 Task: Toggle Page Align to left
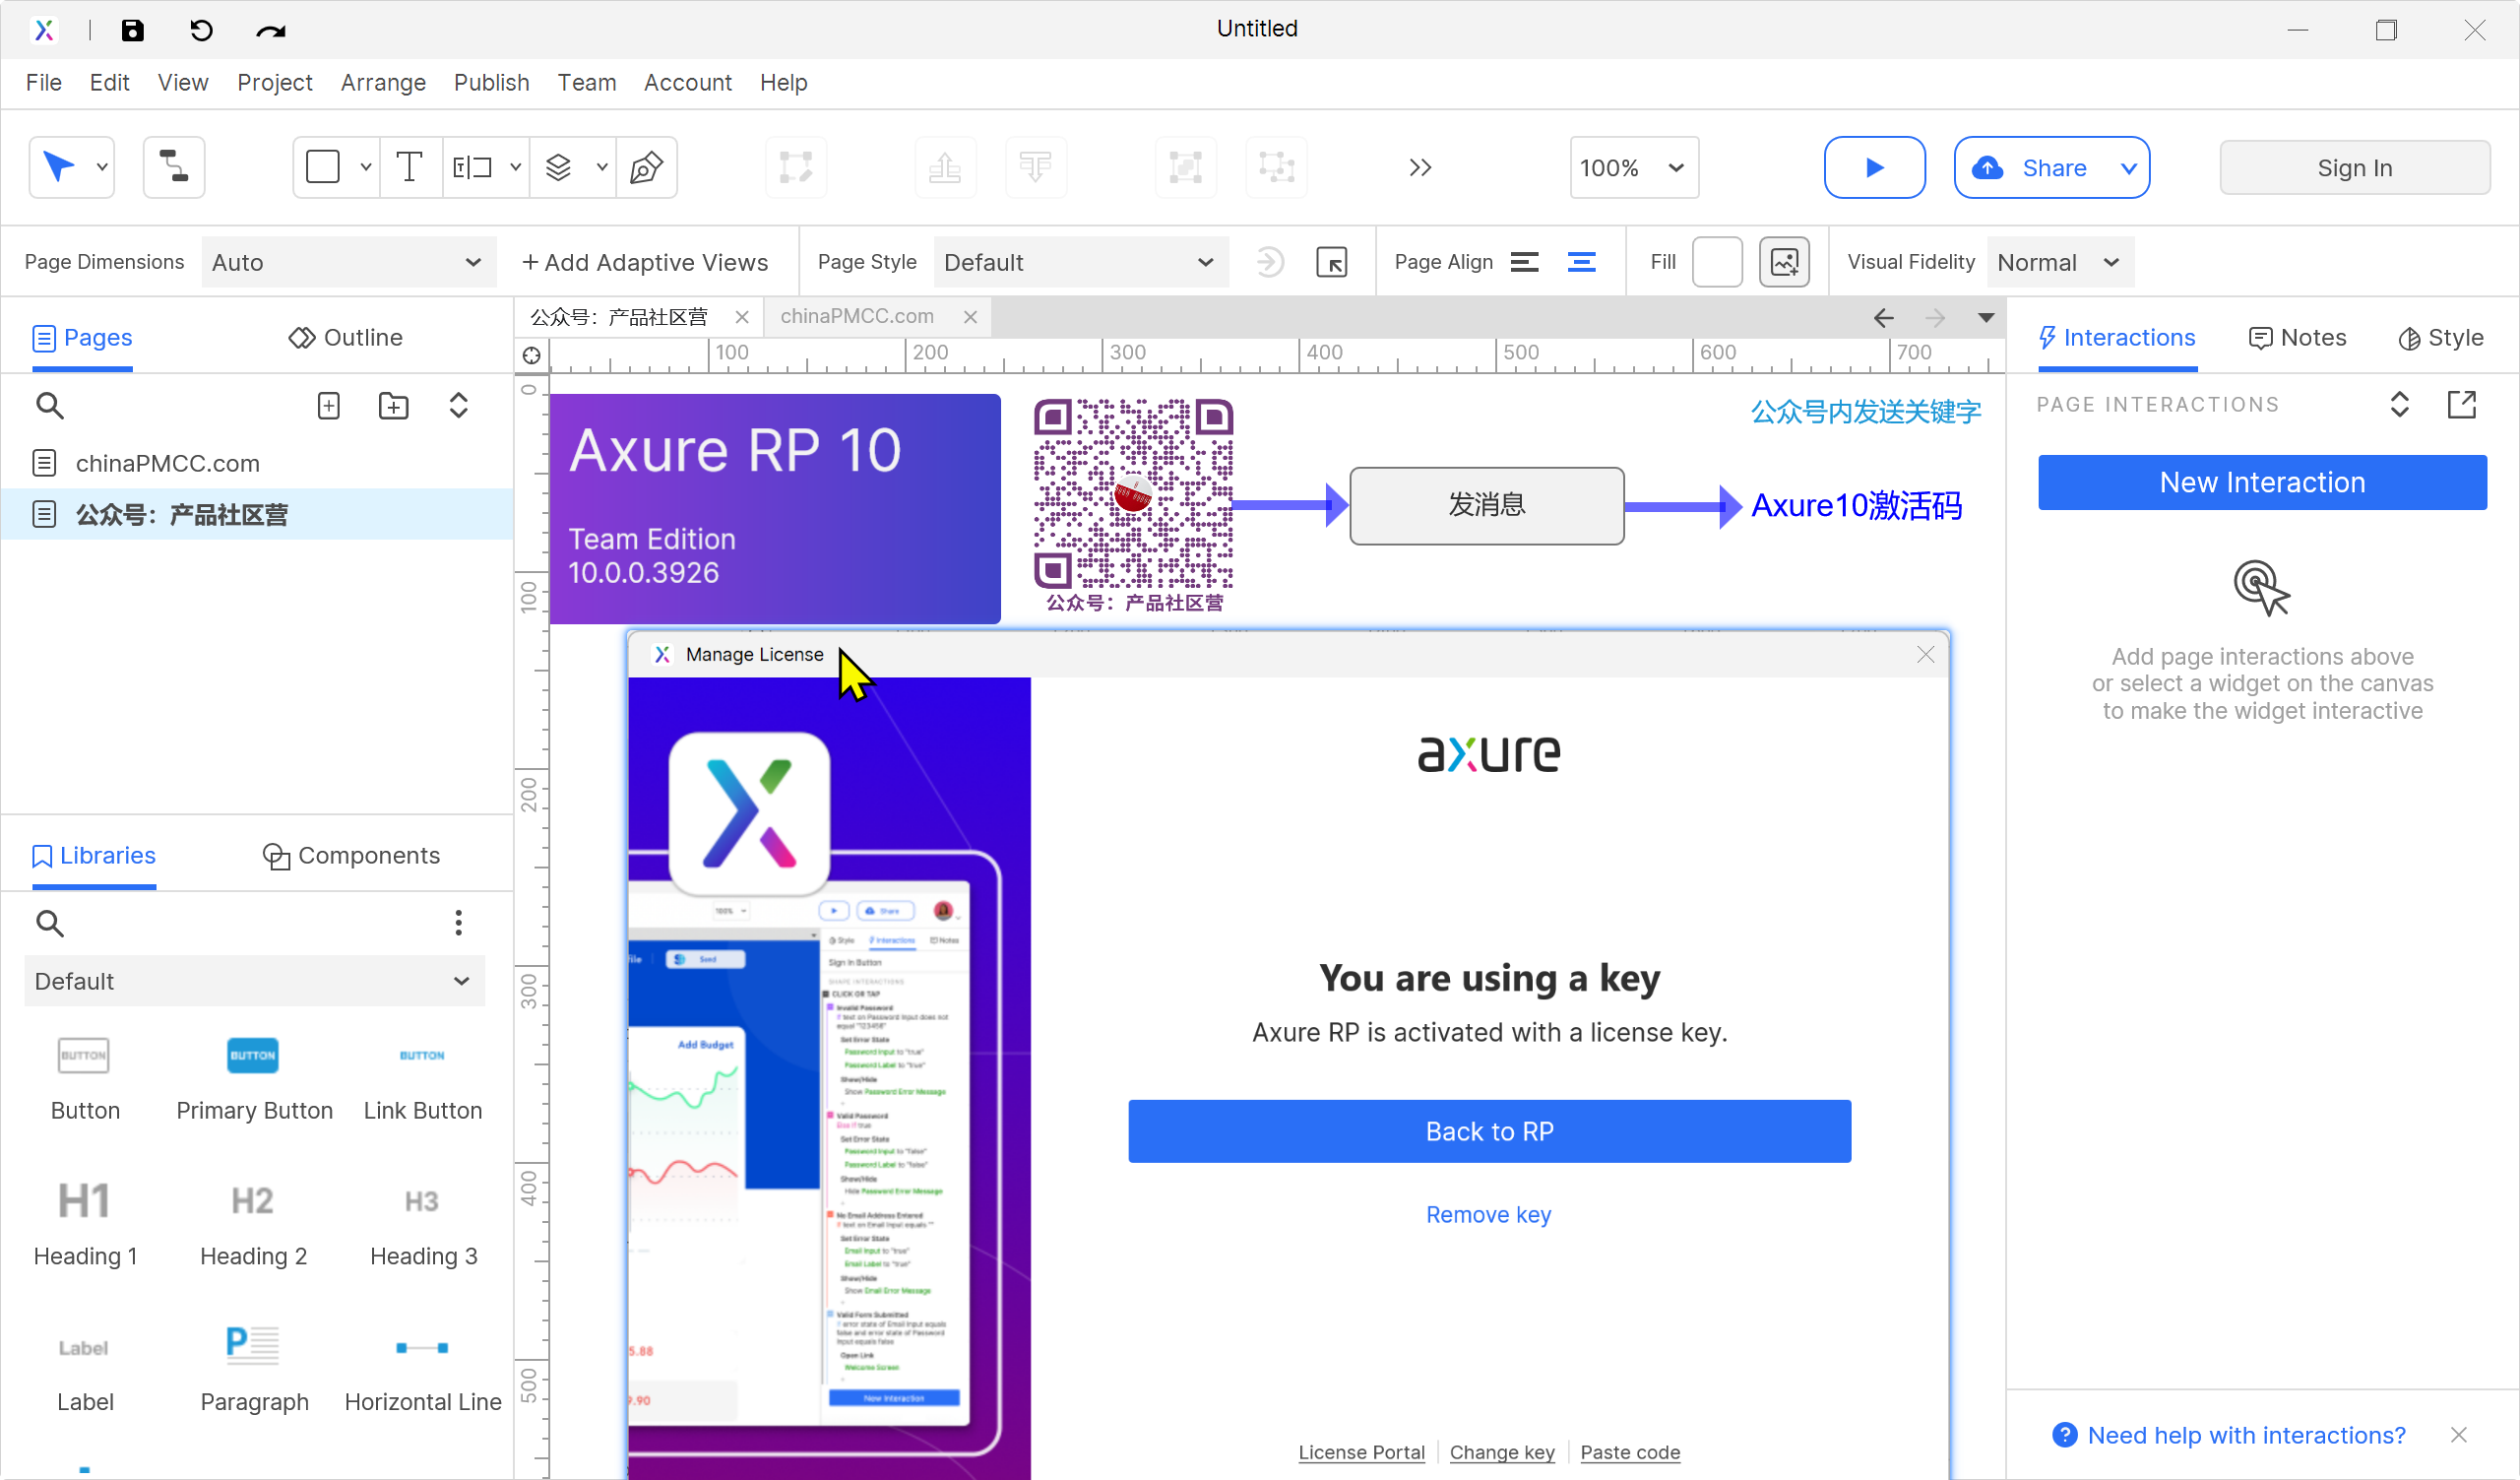[1524, 262]
